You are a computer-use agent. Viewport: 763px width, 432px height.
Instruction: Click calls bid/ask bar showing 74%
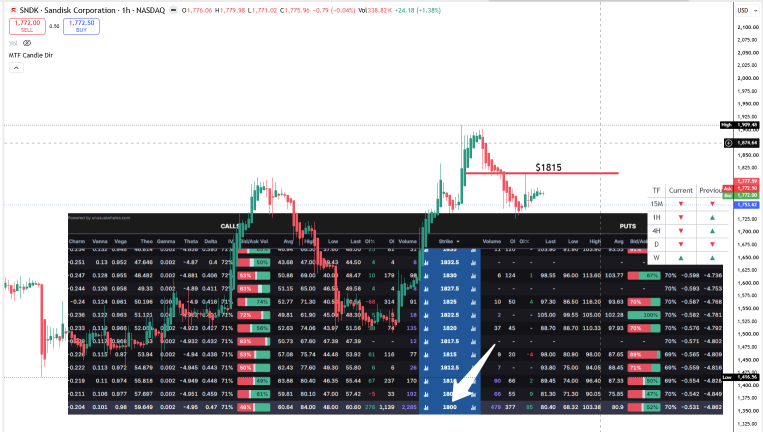click(254, 302)
